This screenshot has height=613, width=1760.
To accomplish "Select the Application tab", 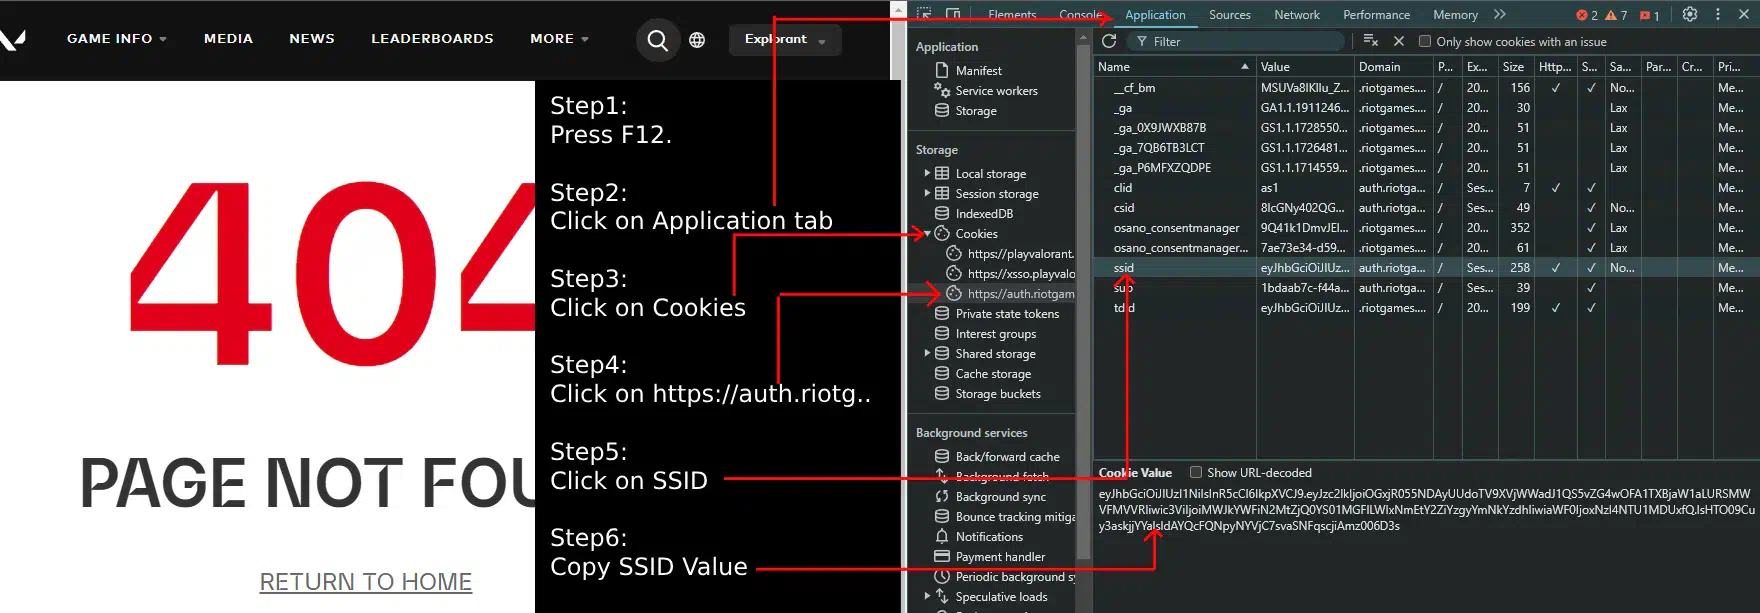I will [x=1155, y=15].
